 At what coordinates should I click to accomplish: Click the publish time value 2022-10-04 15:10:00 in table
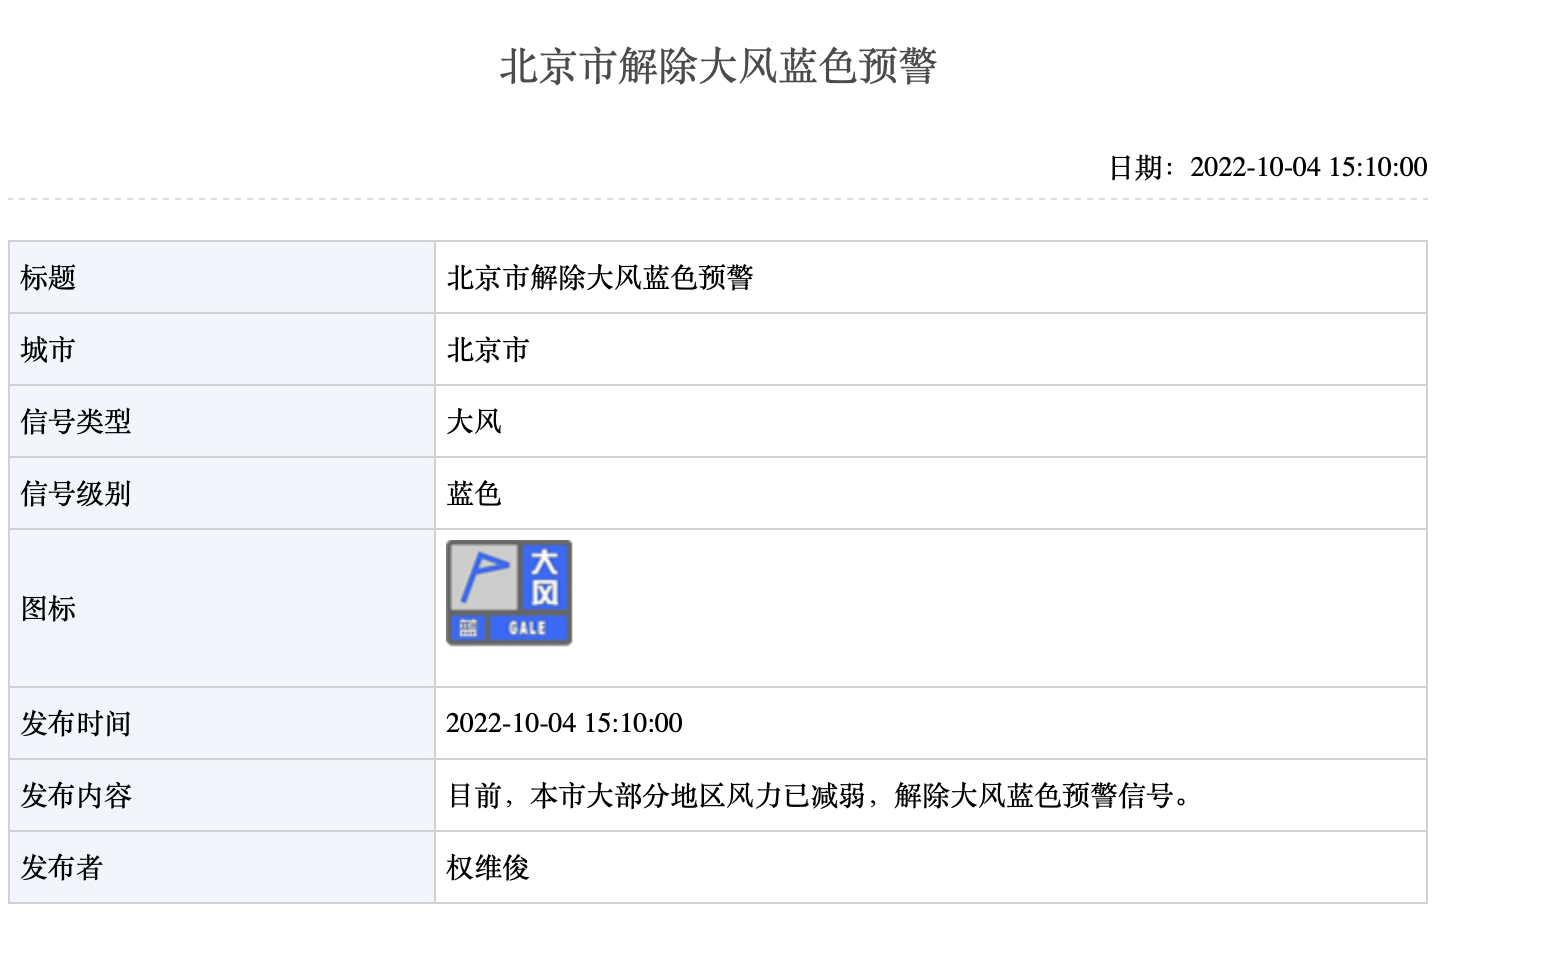(x=564, y=724)
